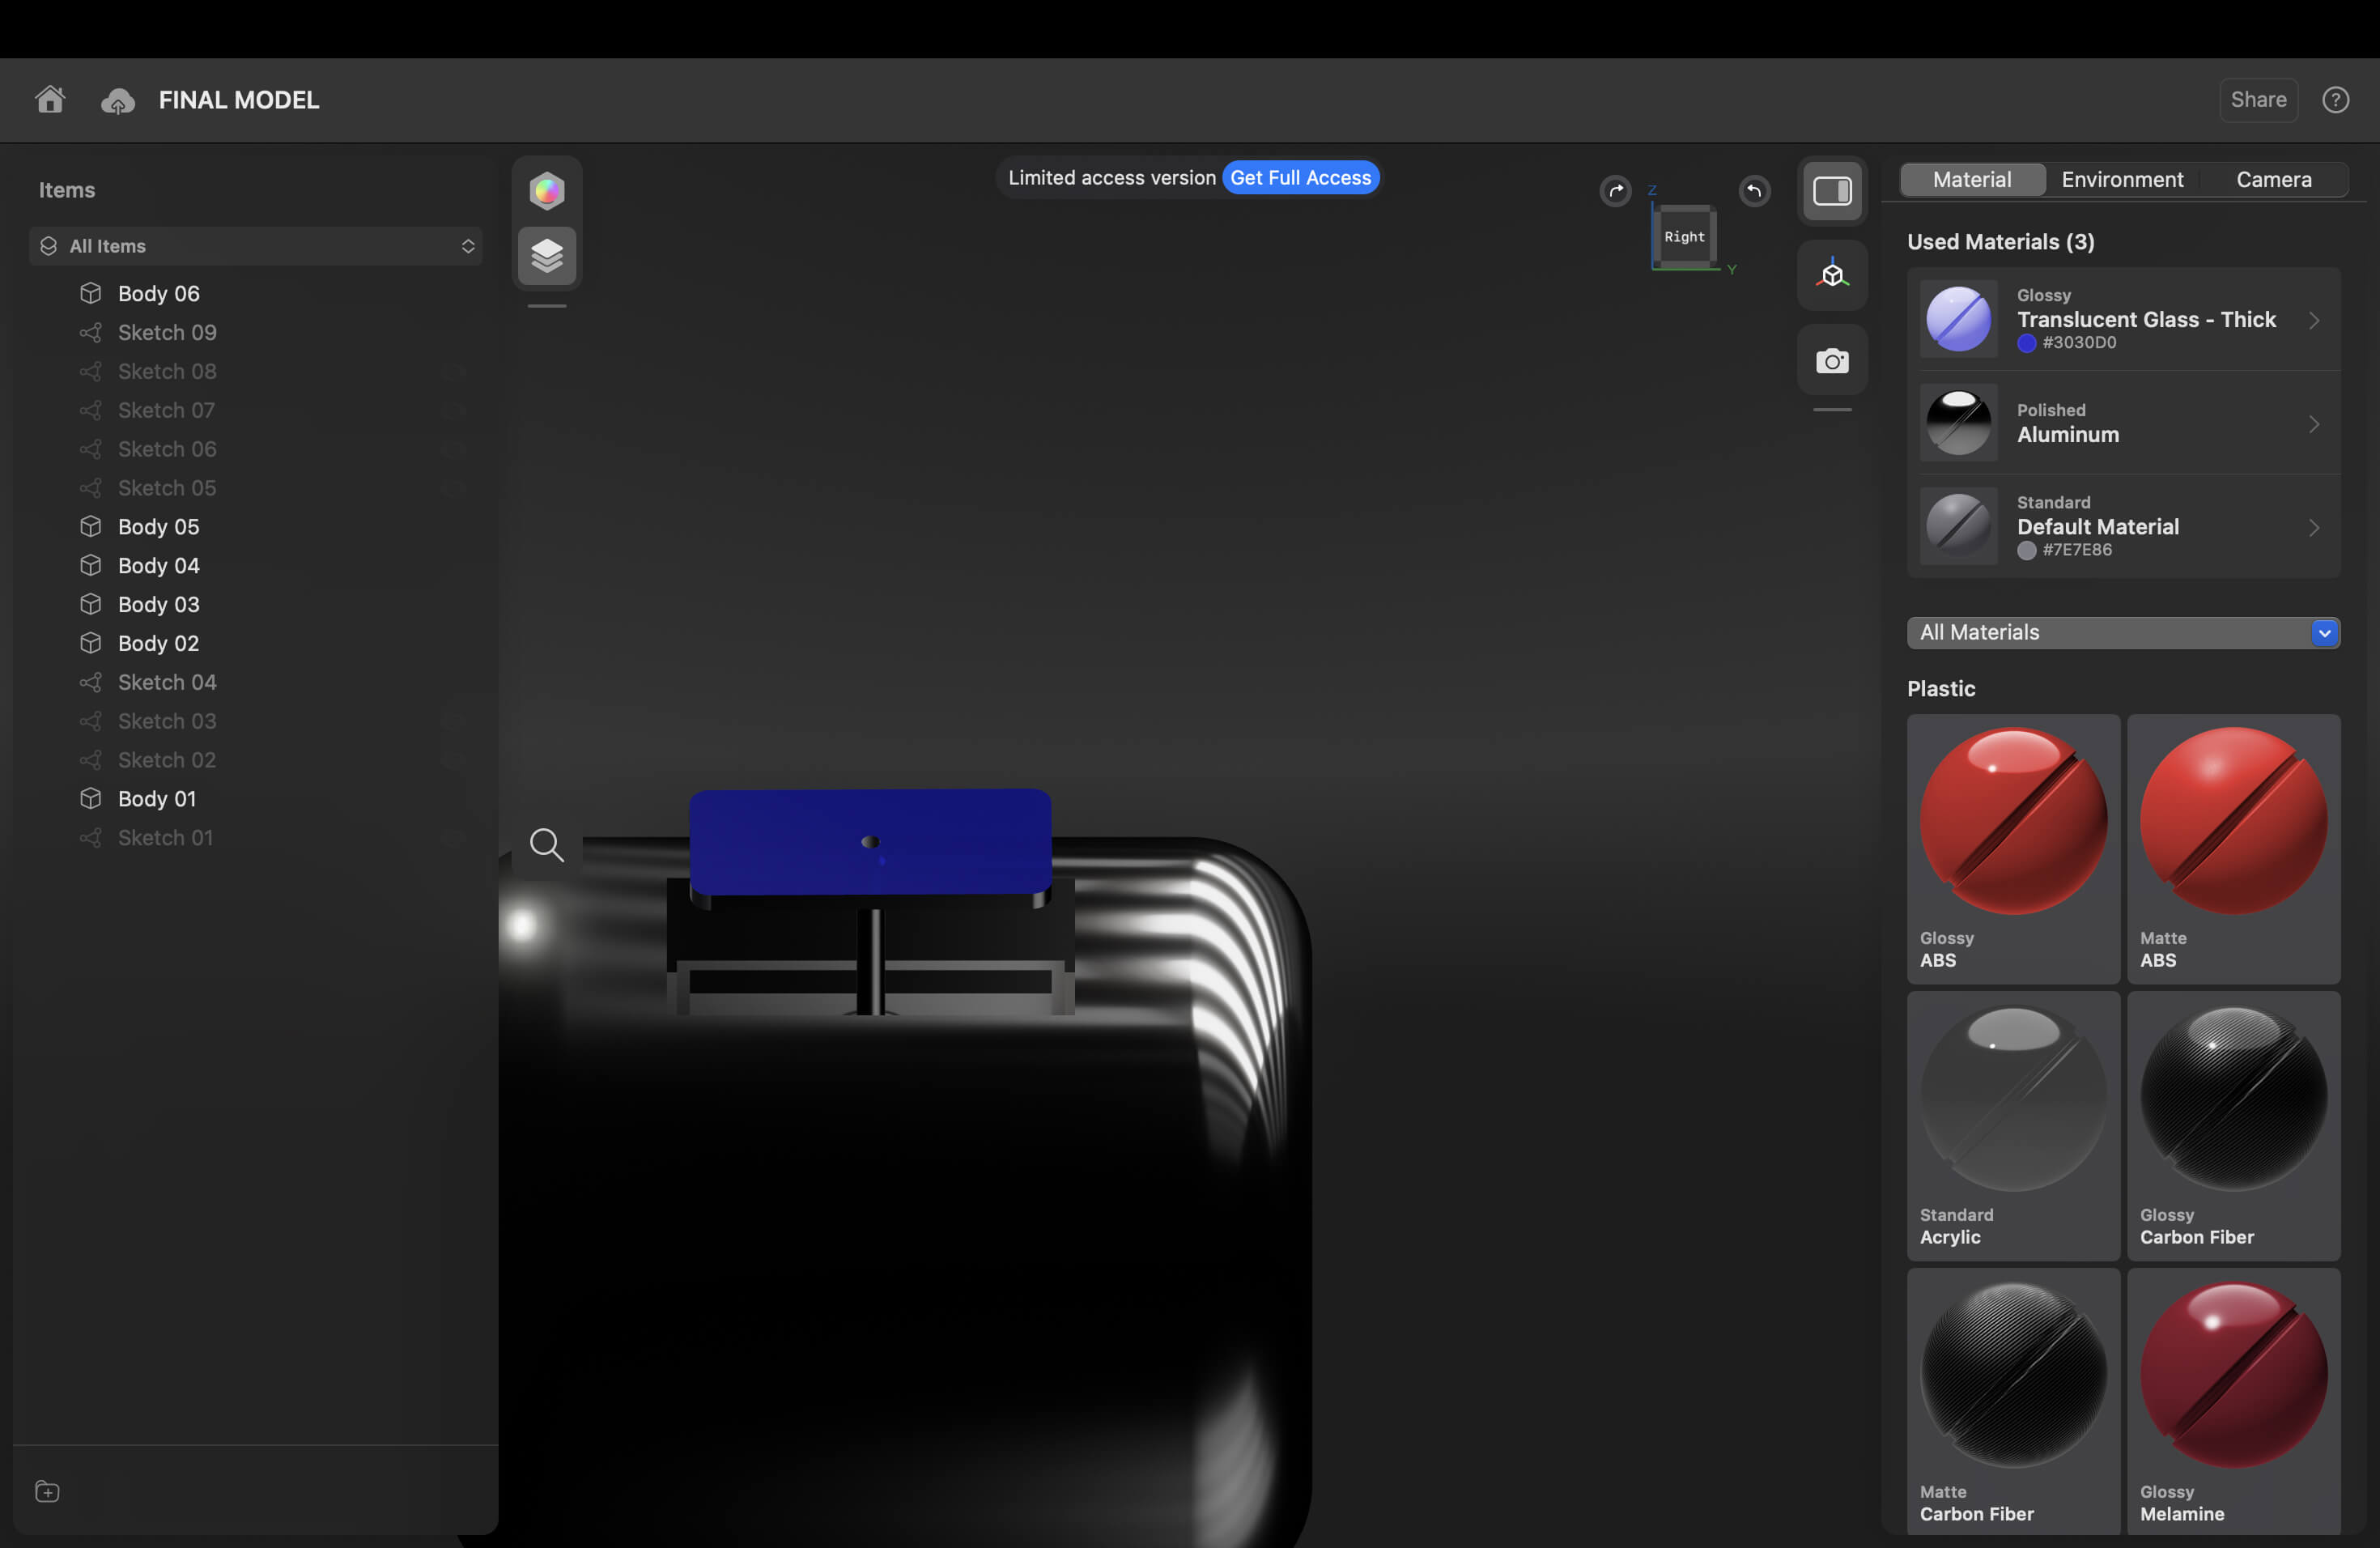
Task: Toggle the right sidebar panel button
Action: click(x=1832, y=191)
